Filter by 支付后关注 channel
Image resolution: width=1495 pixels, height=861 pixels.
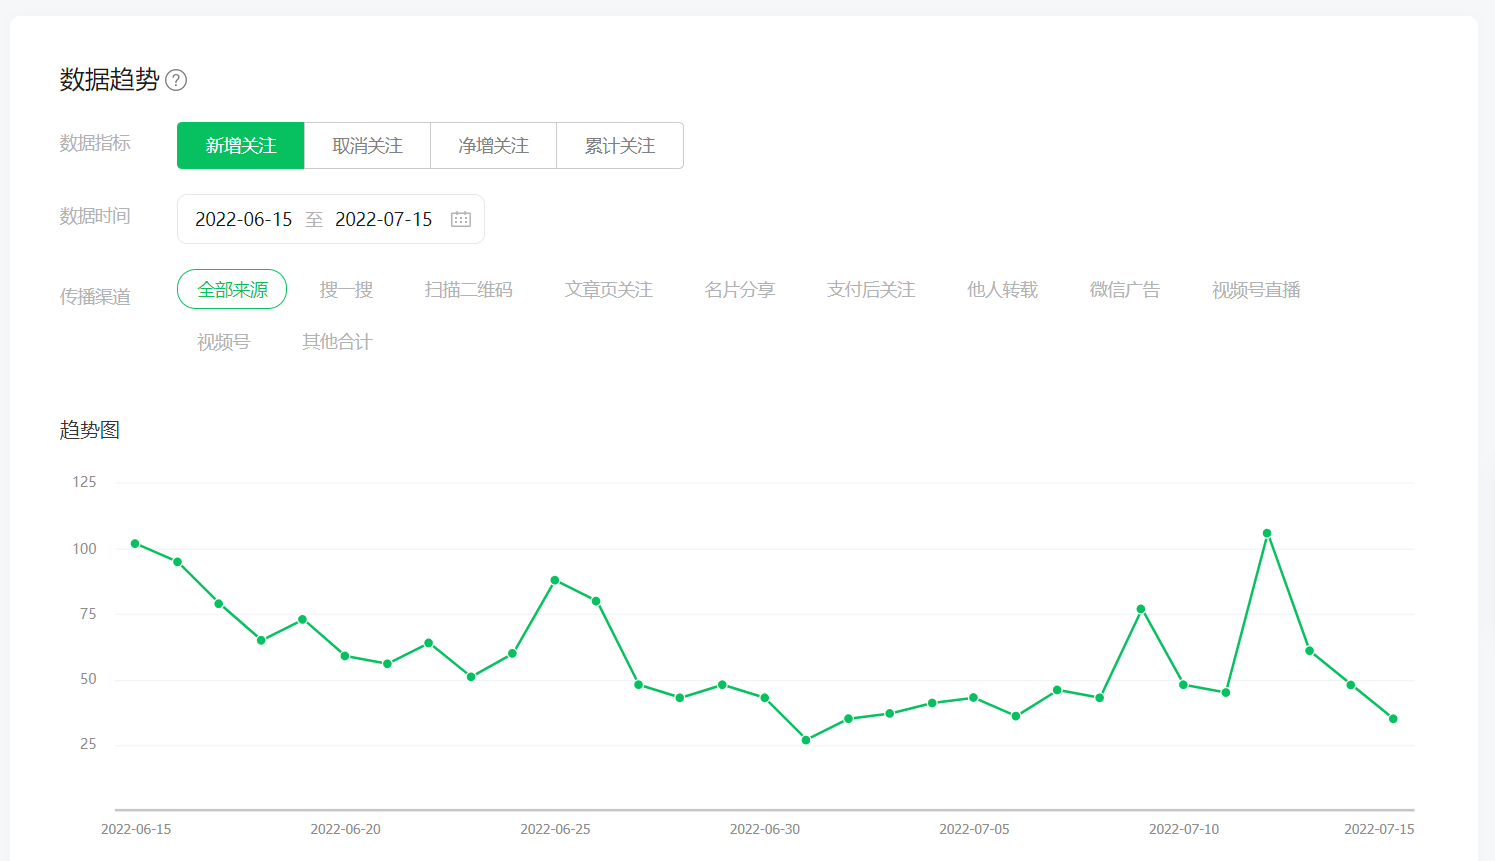[871, 290]
